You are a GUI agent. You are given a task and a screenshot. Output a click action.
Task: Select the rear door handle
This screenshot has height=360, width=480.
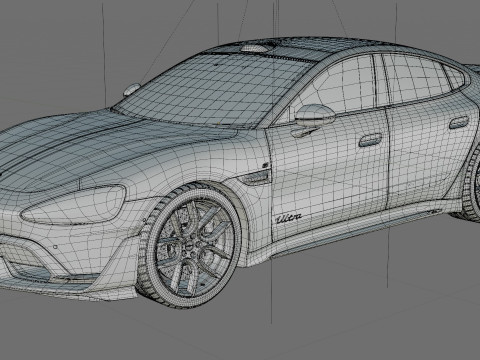point(459,123)
